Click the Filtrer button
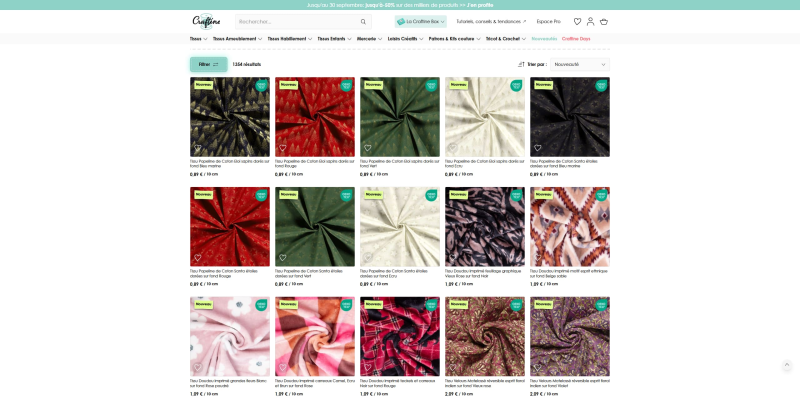 pos(209,64)
